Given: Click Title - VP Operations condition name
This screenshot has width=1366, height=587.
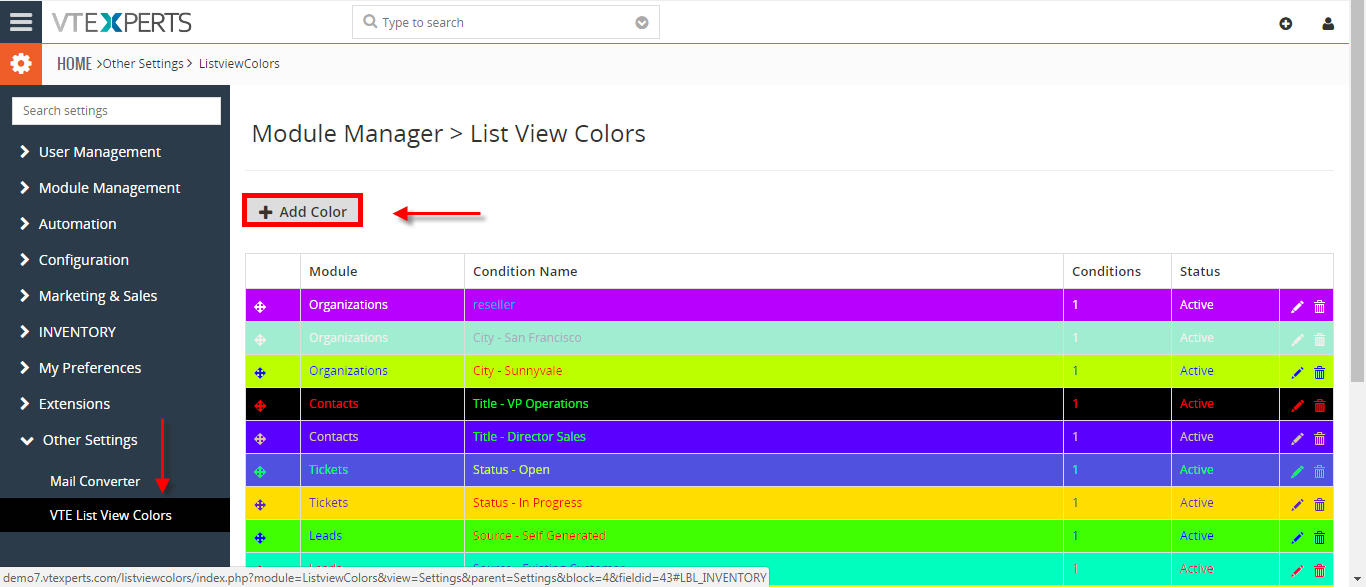Looking at the screenshot, I should [531, 404].
